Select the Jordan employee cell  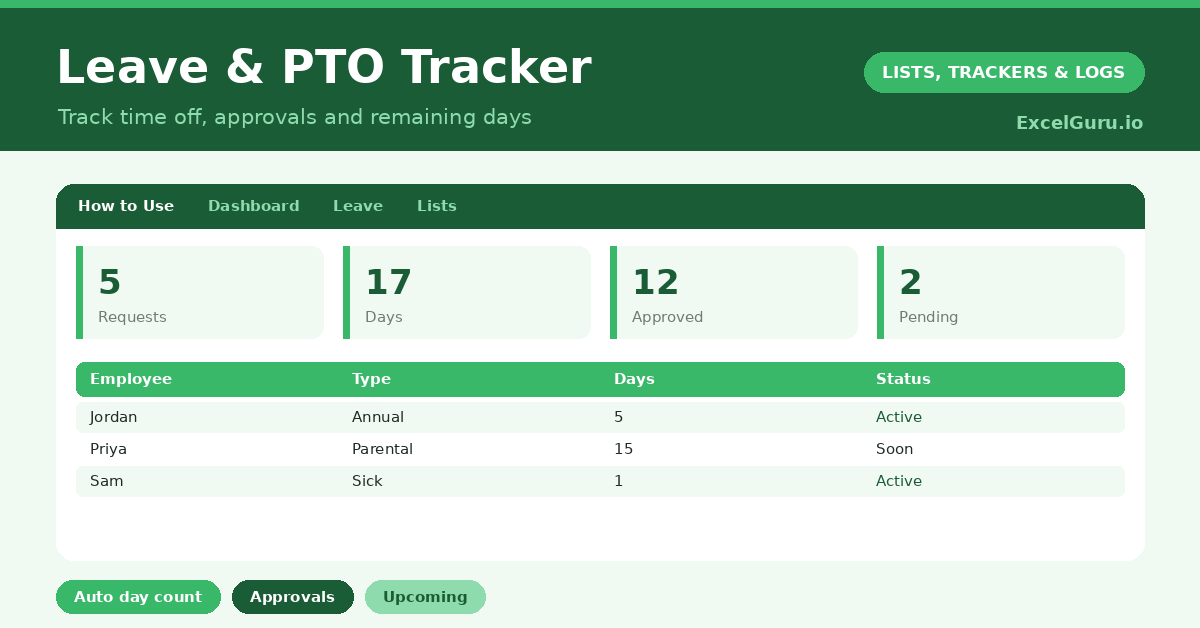[x=114, y=417]
